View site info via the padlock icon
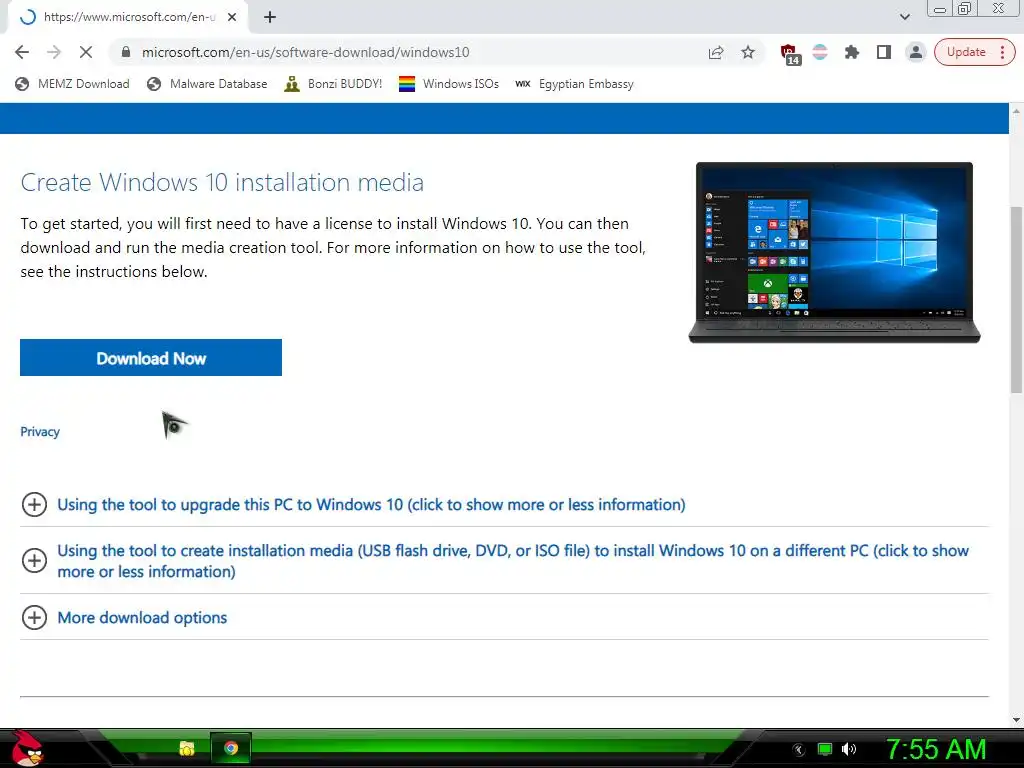1024x768 pixels. [x=126, y=52]
